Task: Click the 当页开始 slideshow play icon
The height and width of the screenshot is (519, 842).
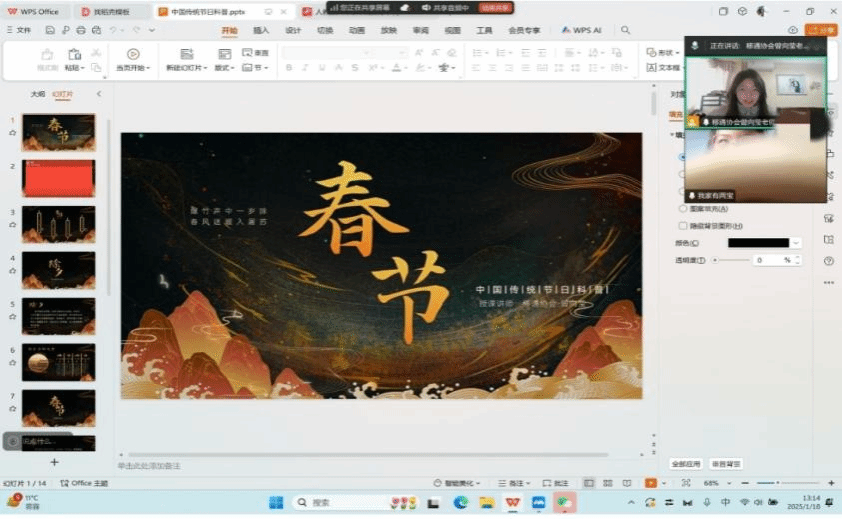Action: [x=133, y=54]
